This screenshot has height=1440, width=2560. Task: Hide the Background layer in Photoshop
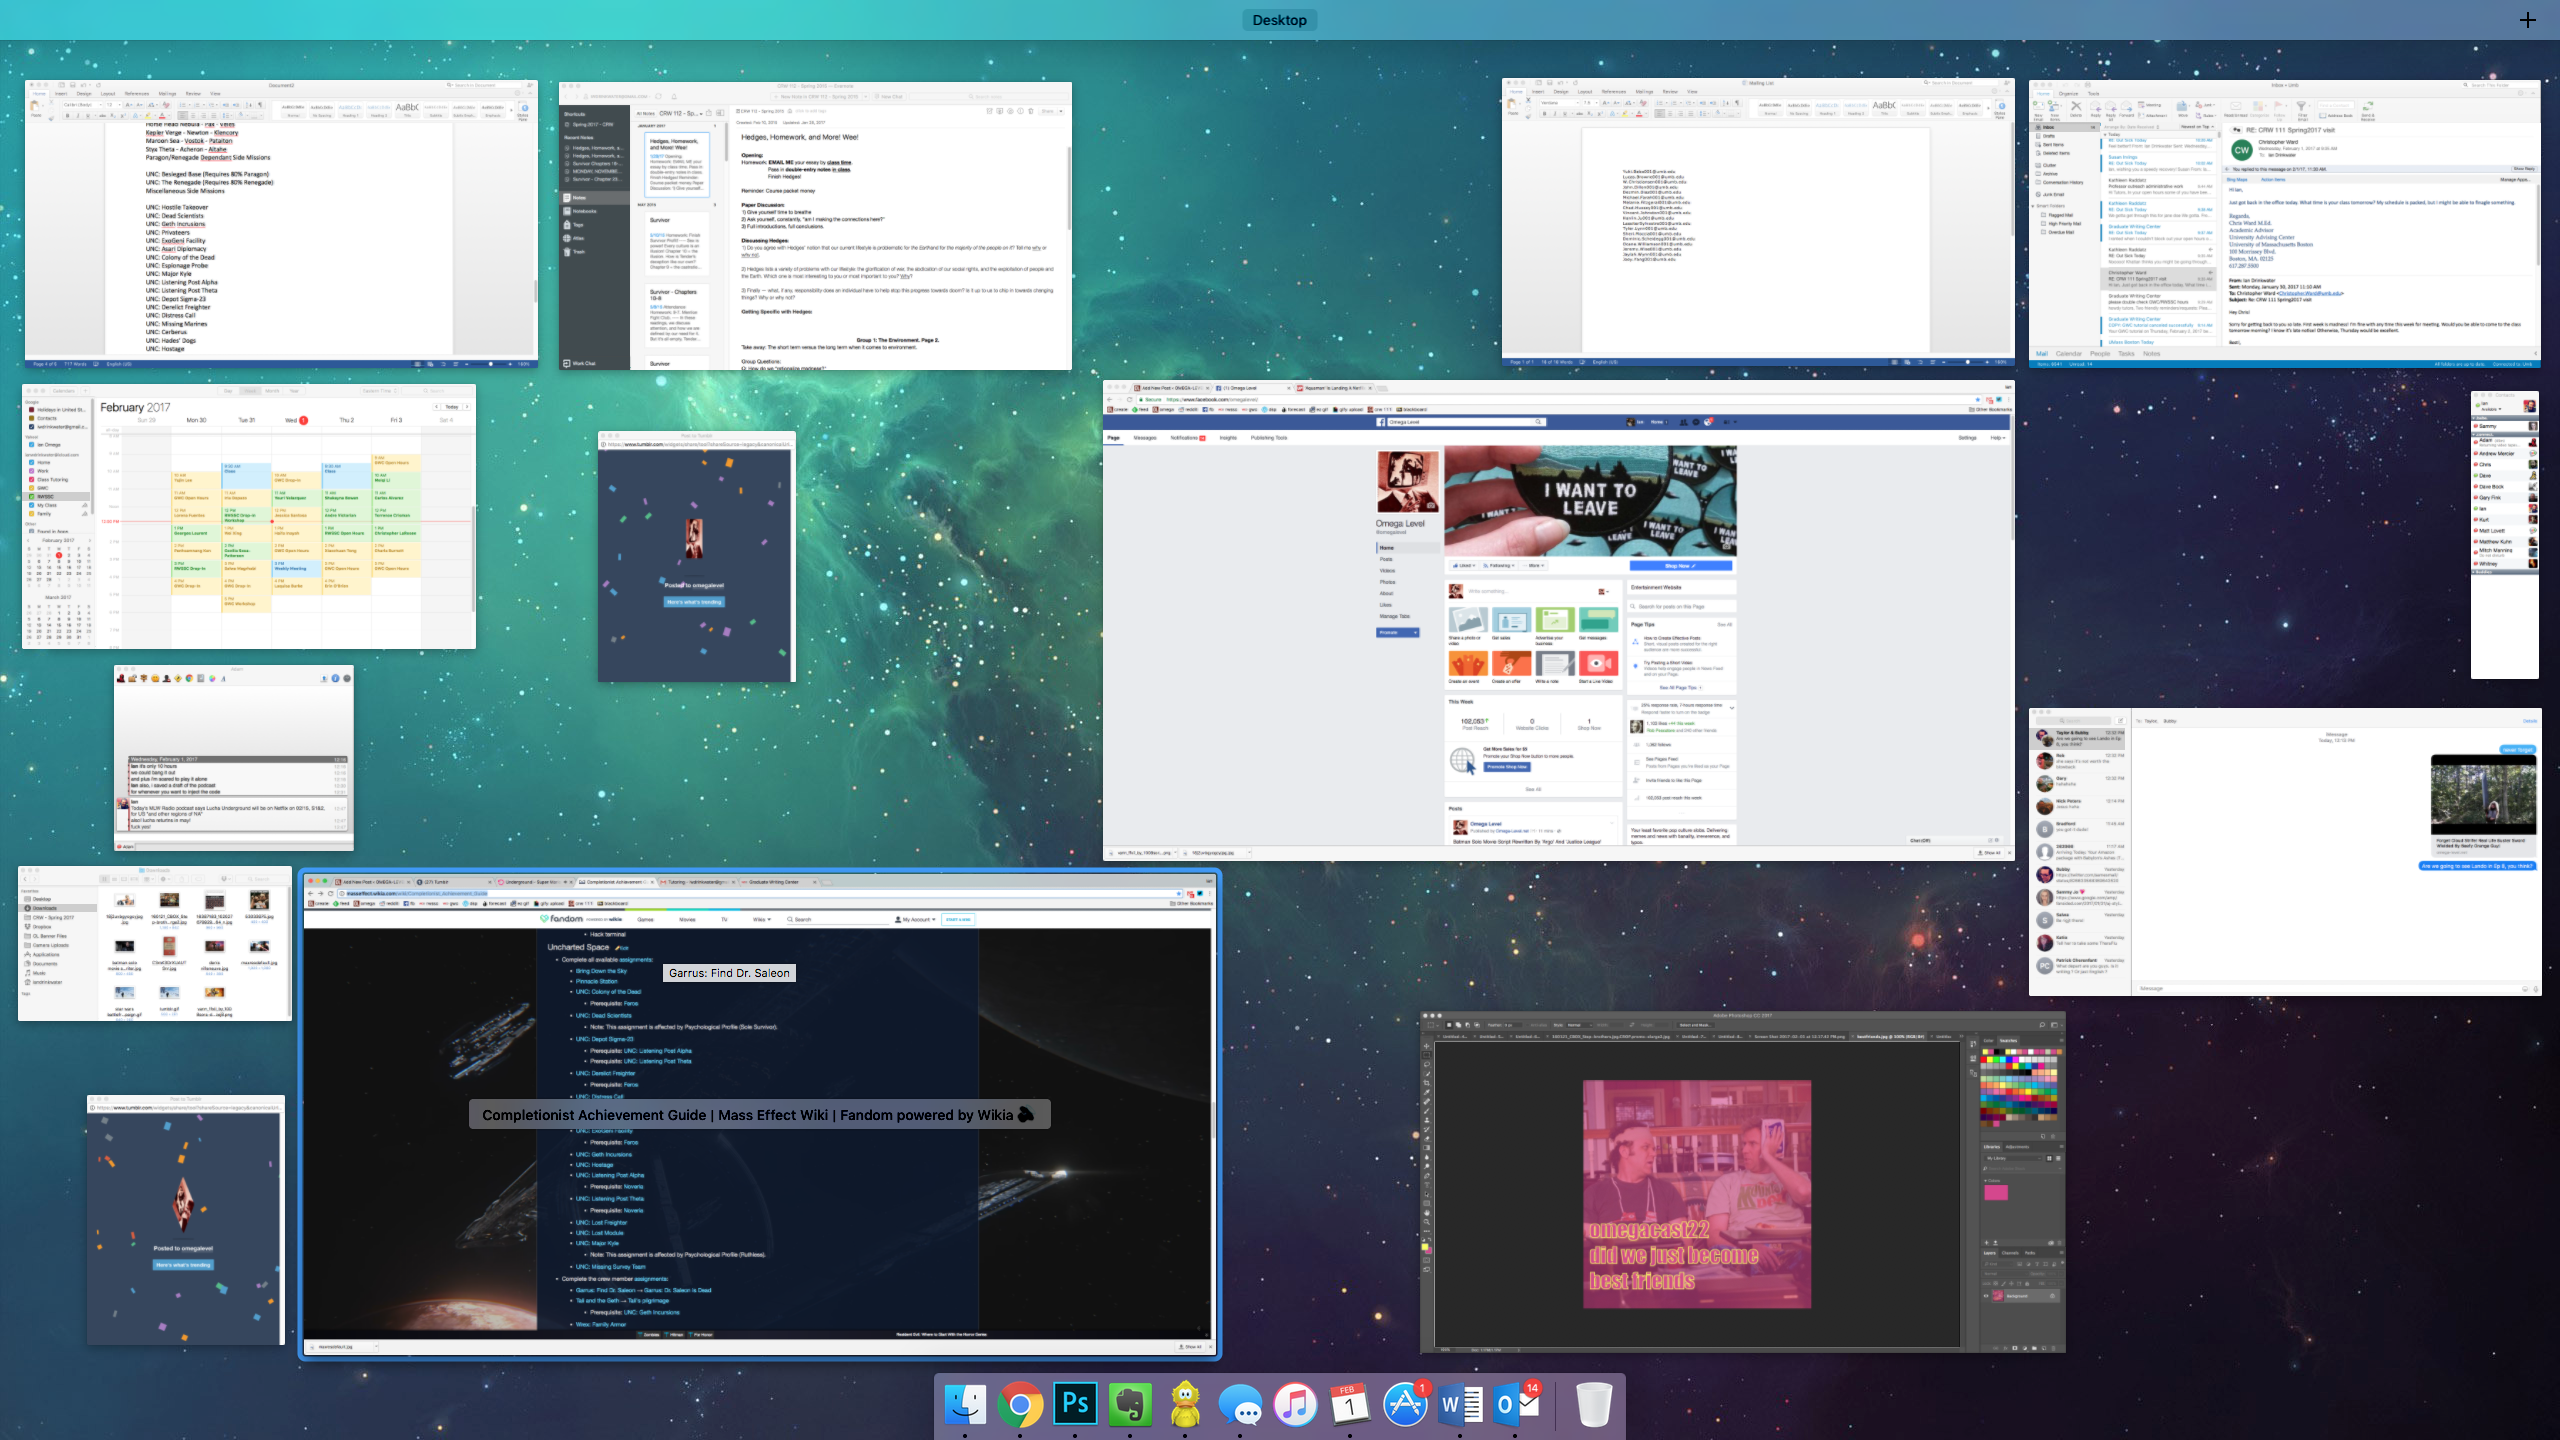pos(1987,1296)
